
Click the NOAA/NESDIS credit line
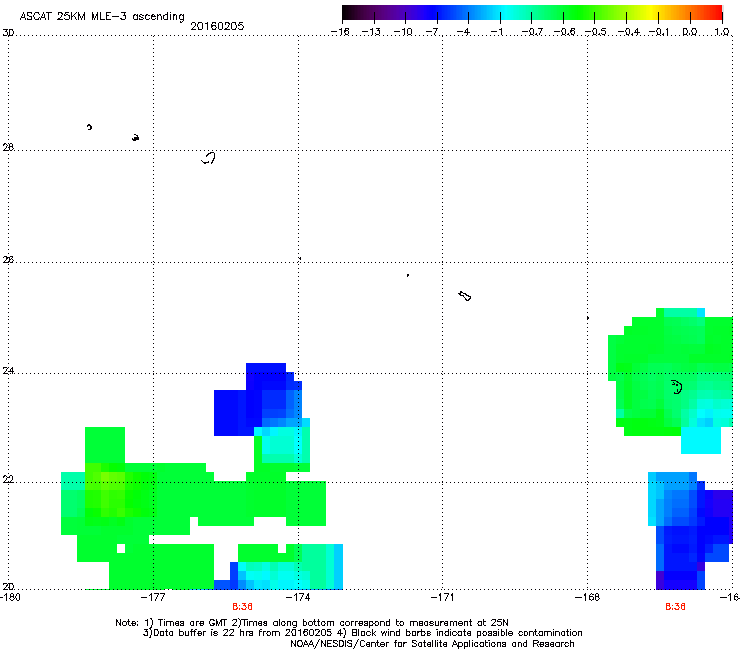[432, 643]
